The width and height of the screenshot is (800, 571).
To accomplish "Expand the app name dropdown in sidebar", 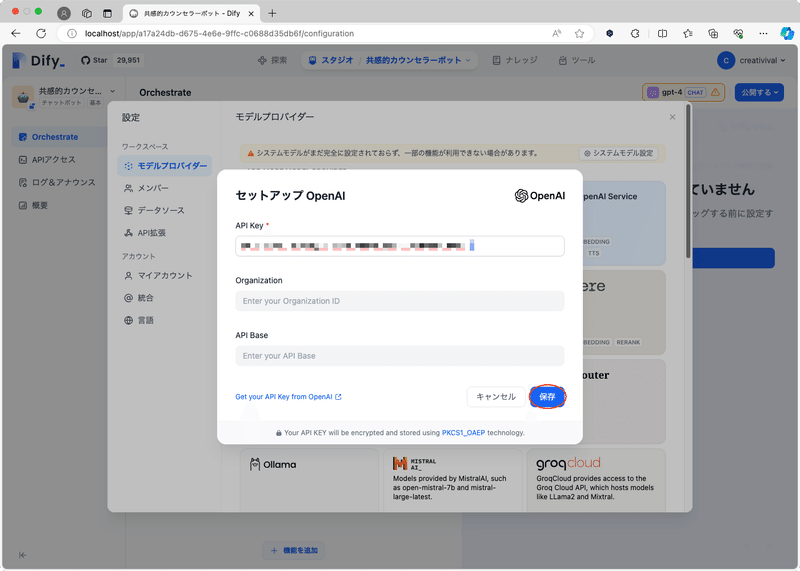I will pyautogui.click(x=113, y=91).
